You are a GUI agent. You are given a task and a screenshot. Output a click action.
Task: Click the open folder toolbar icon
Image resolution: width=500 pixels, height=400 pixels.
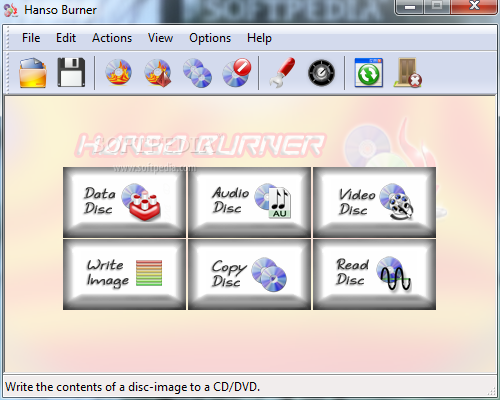[x=32, y=73]
